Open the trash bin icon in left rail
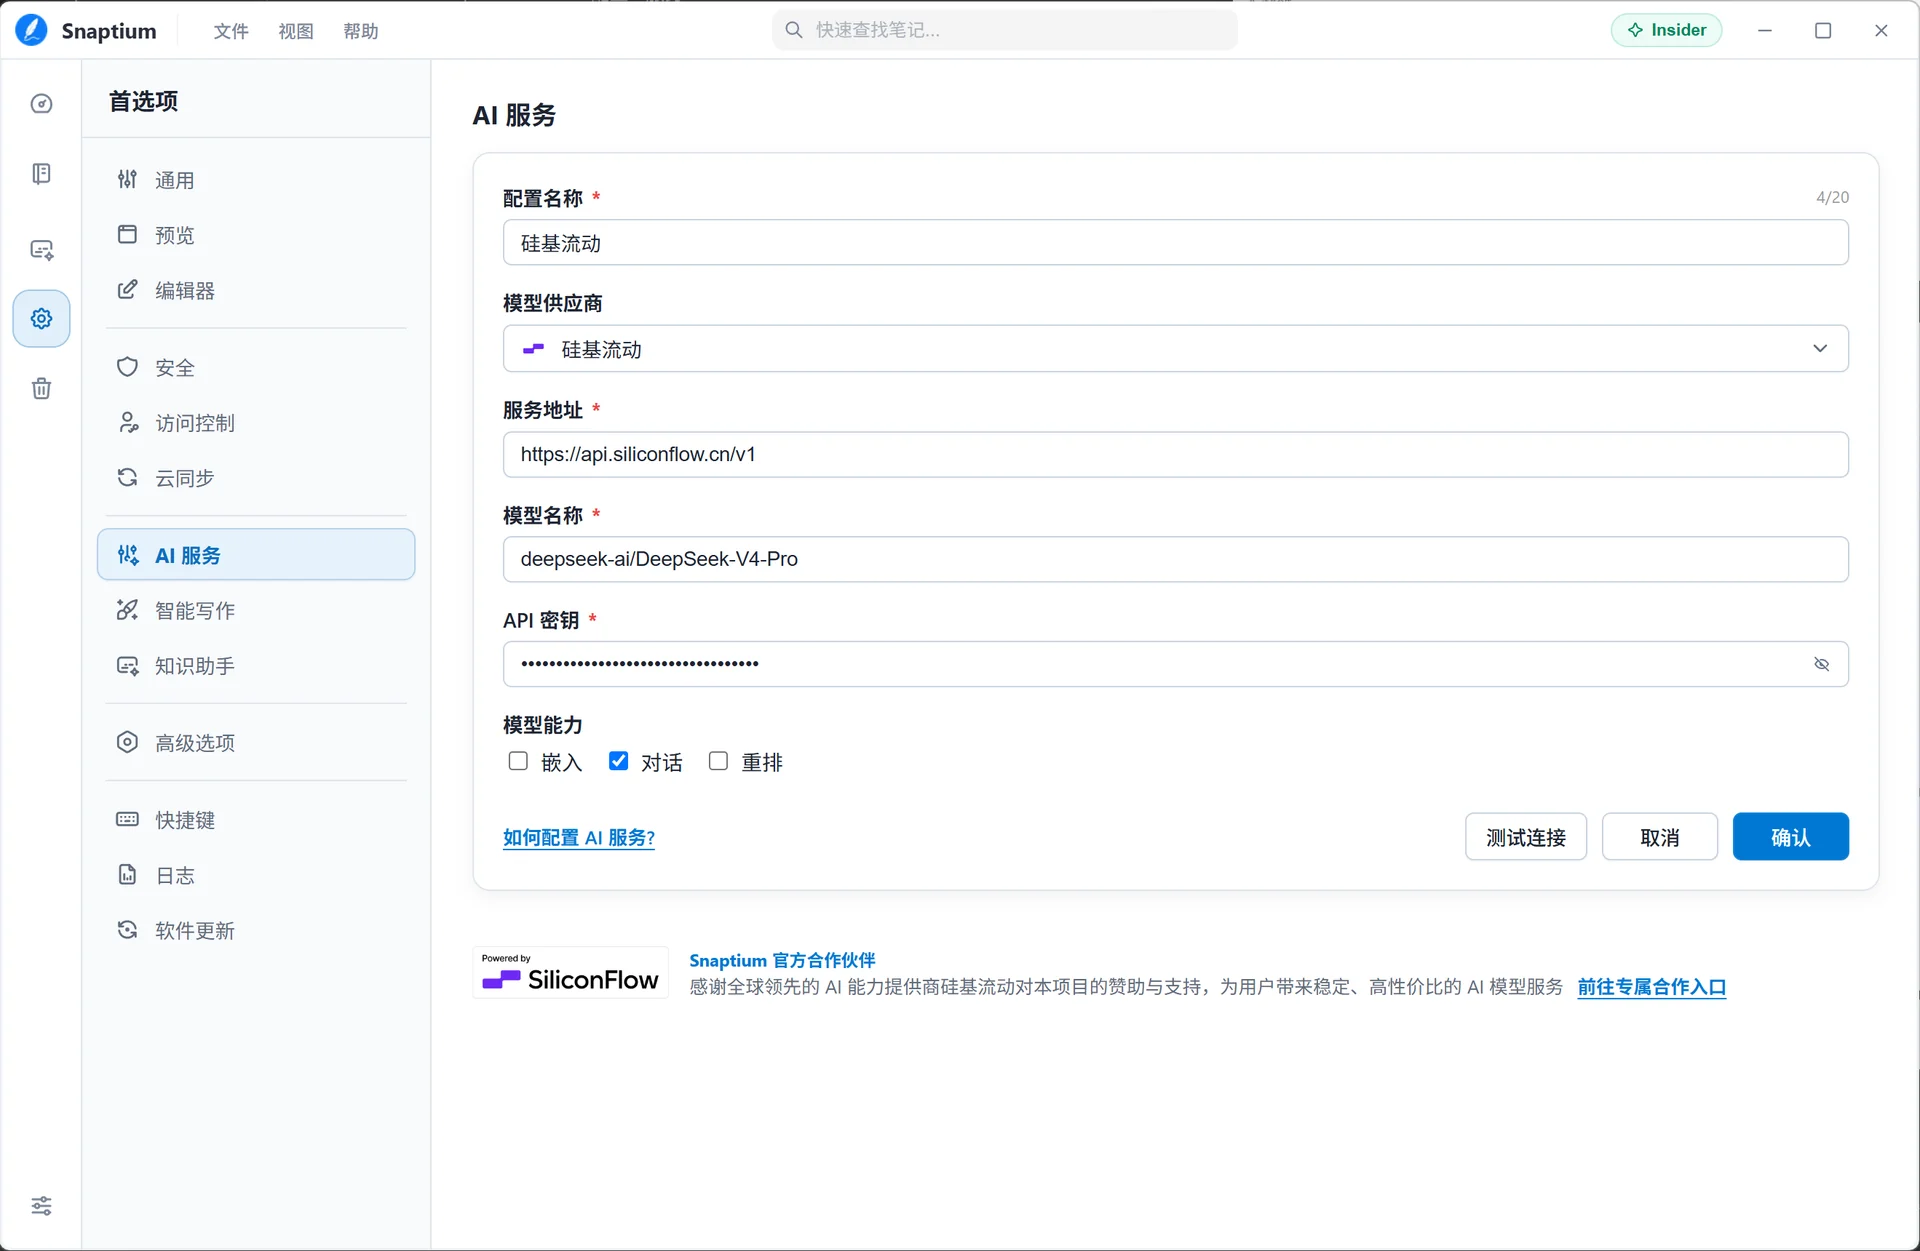1920x1251 pixels. 41,388
